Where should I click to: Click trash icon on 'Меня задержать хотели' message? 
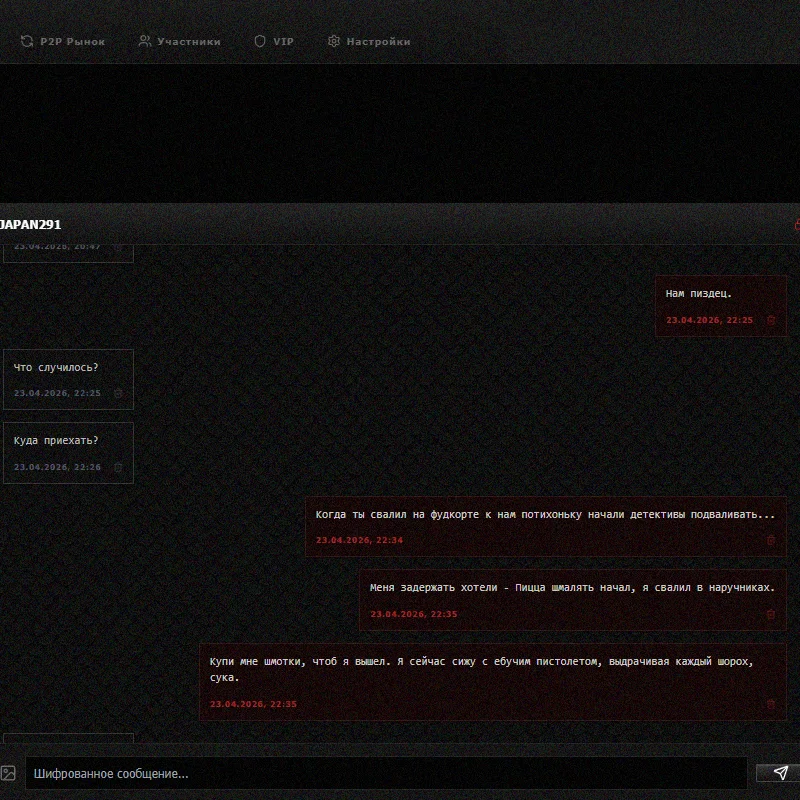click(770, 614)
